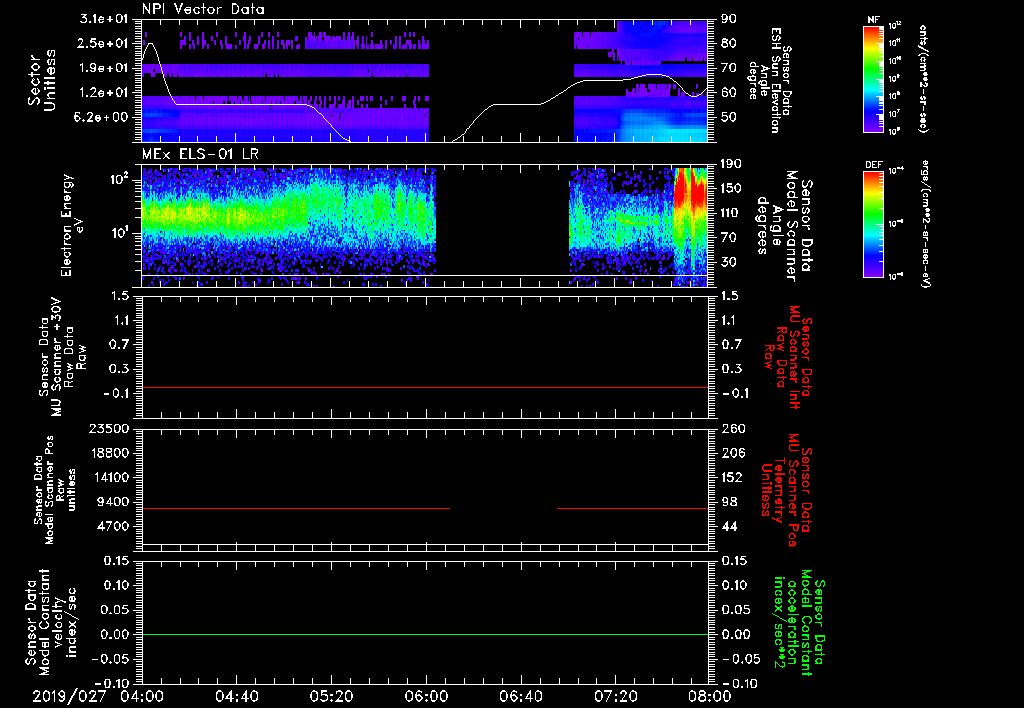This screenshot has width=1024, height=708.
Task: Click the 06:40 time tick label
Action: (520, 696)
